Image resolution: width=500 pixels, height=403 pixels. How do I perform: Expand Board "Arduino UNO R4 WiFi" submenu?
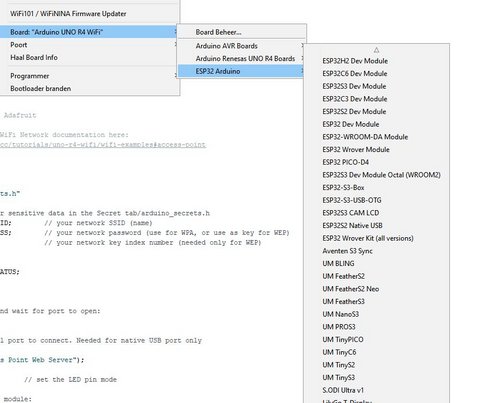(88, 32)
